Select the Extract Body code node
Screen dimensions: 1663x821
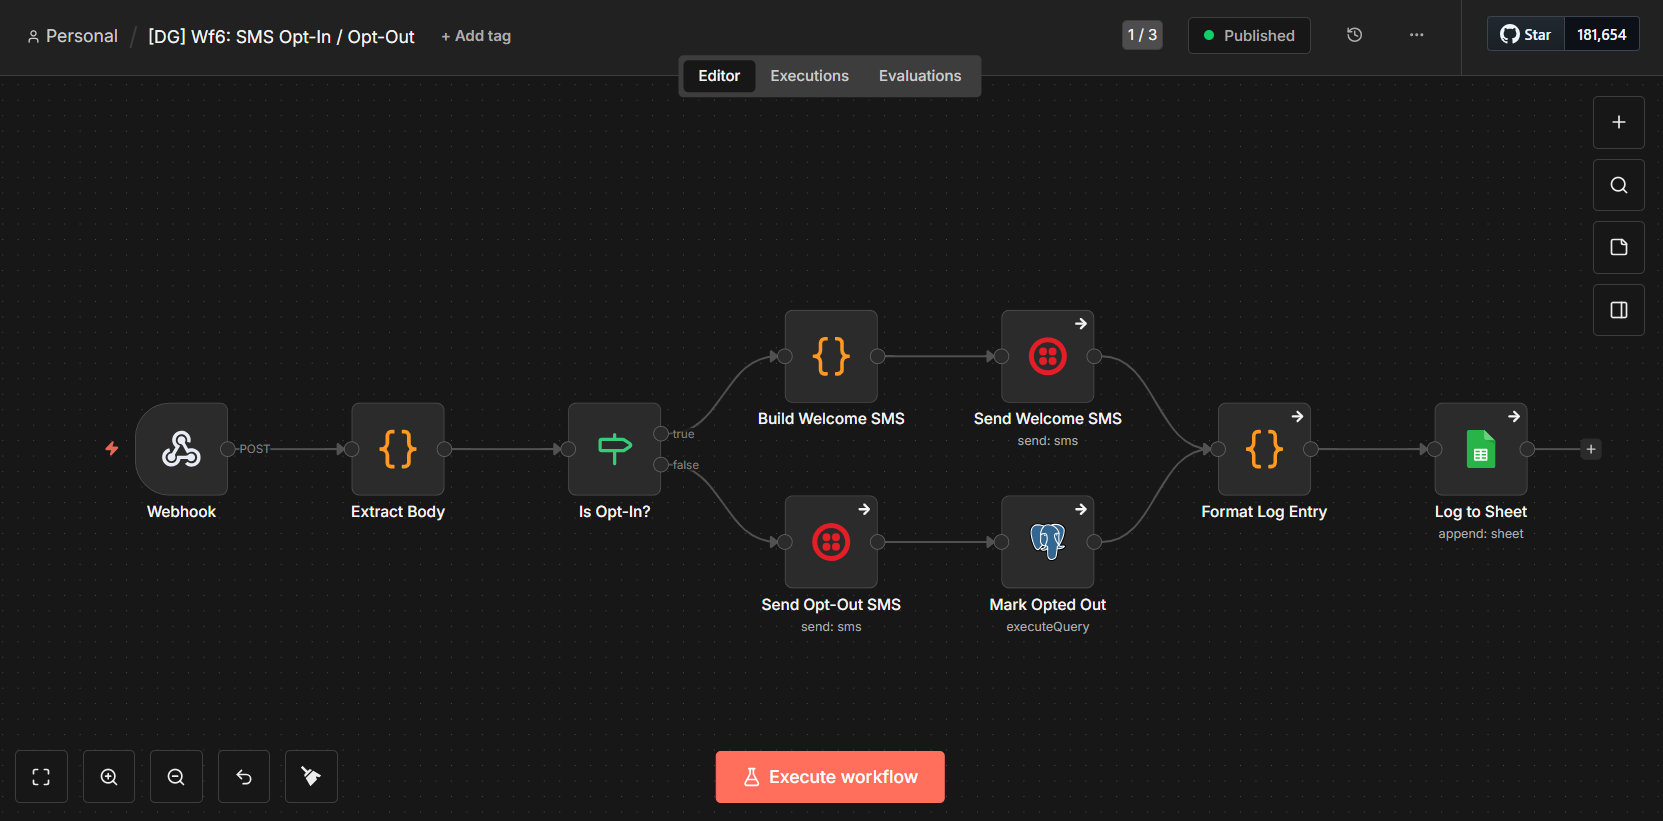(397, 449)
